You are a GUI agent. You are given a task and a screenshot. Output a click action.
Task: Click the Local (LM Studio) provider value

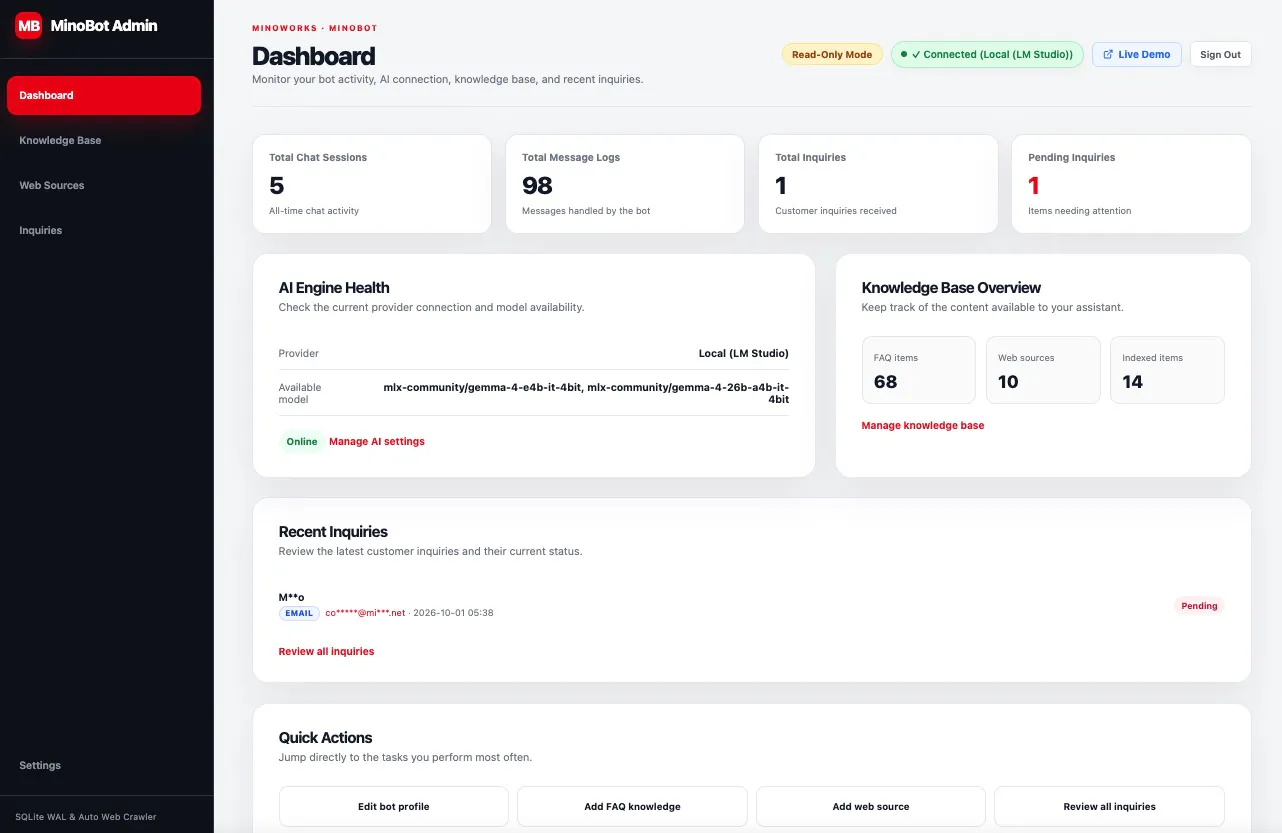743,353
